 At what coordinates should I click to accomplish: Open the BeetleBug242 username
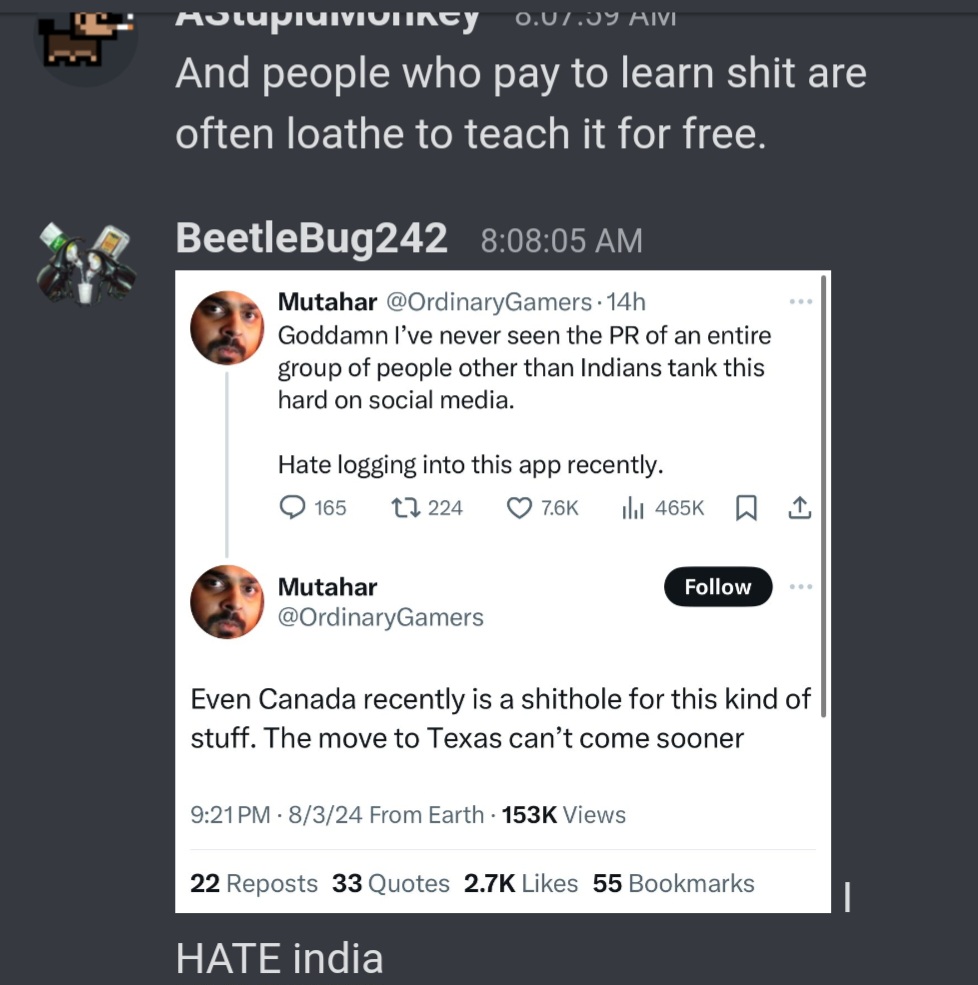click(x=311, y=239)
